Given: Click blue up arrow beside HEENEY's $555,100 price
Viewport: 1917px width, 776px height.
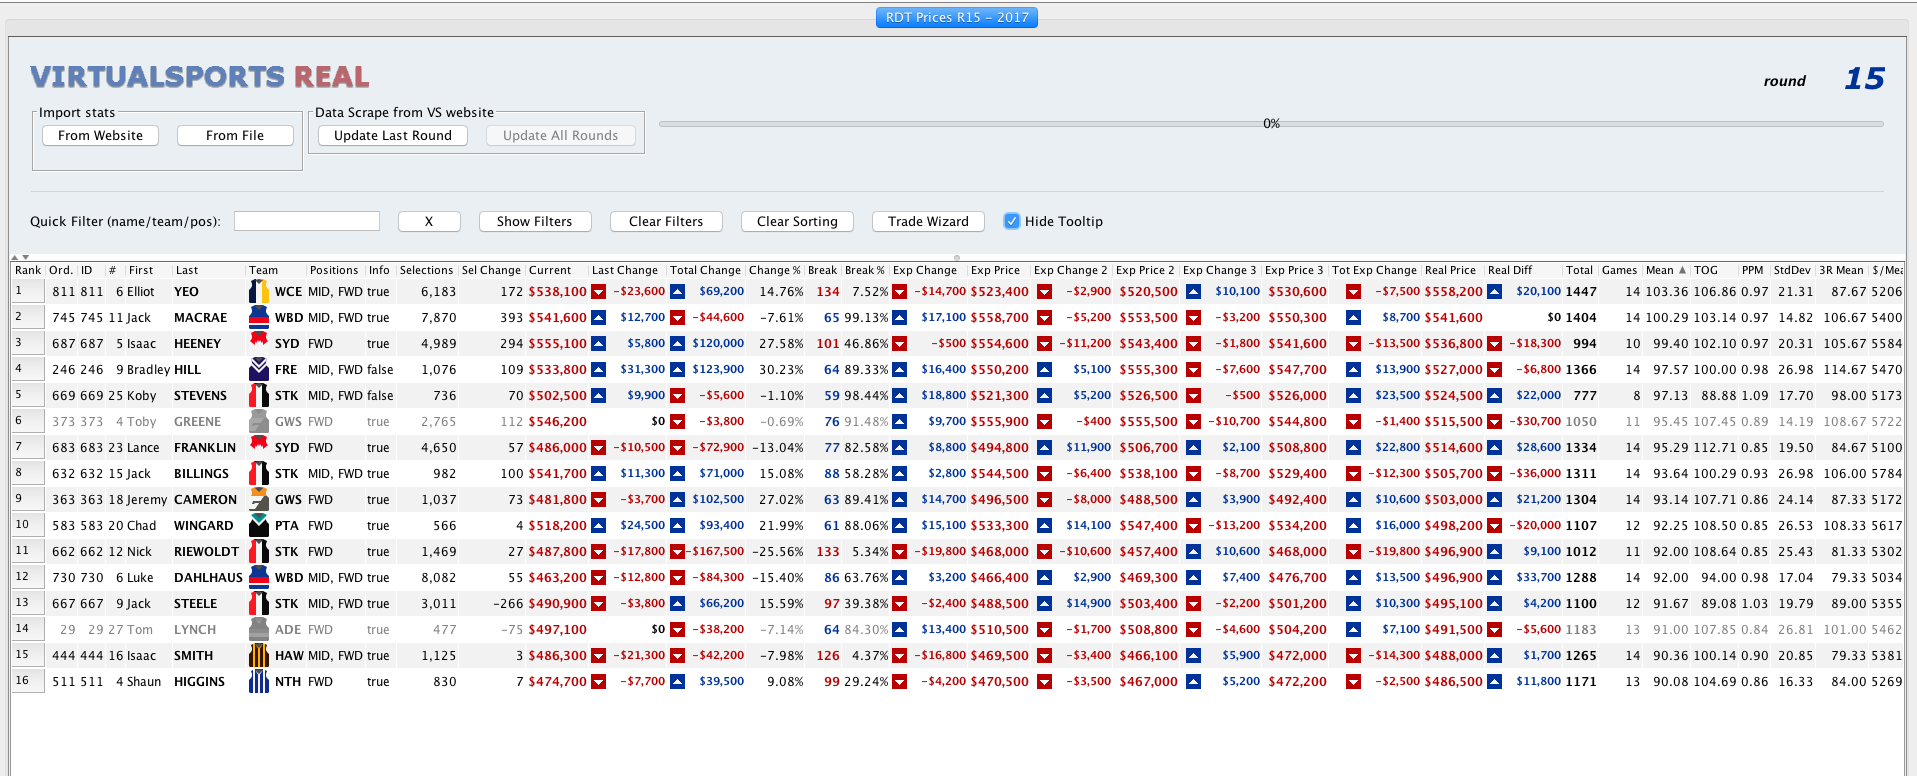Looking at the screenshot, I should click(598, 344).
